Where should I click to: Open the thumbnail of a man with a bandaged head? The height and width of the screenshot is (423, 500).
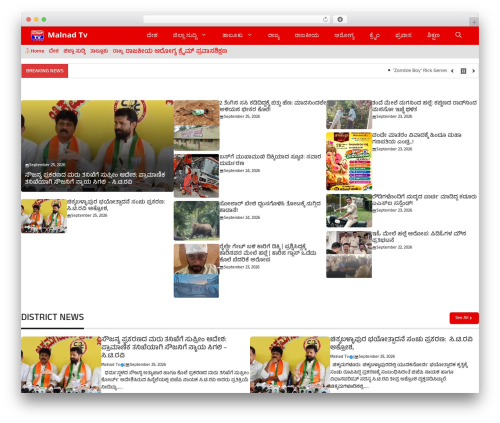point(196,271)
